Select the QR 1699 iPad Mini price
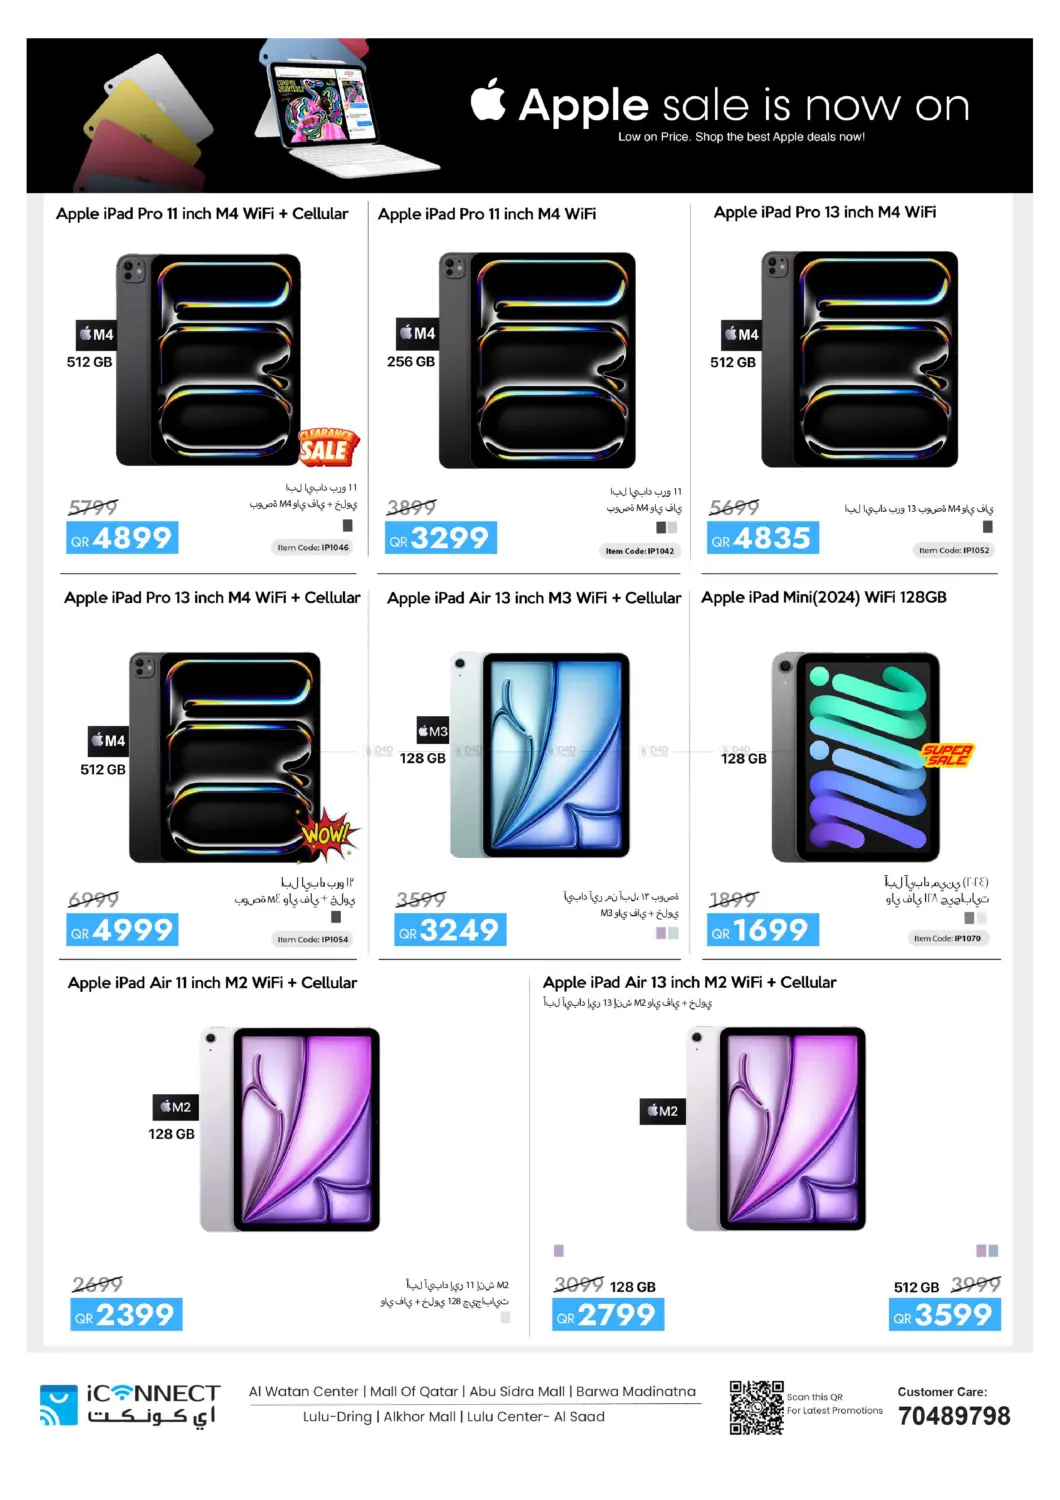The height and width of the screenshot is (1500, 1060). [763, 930]
